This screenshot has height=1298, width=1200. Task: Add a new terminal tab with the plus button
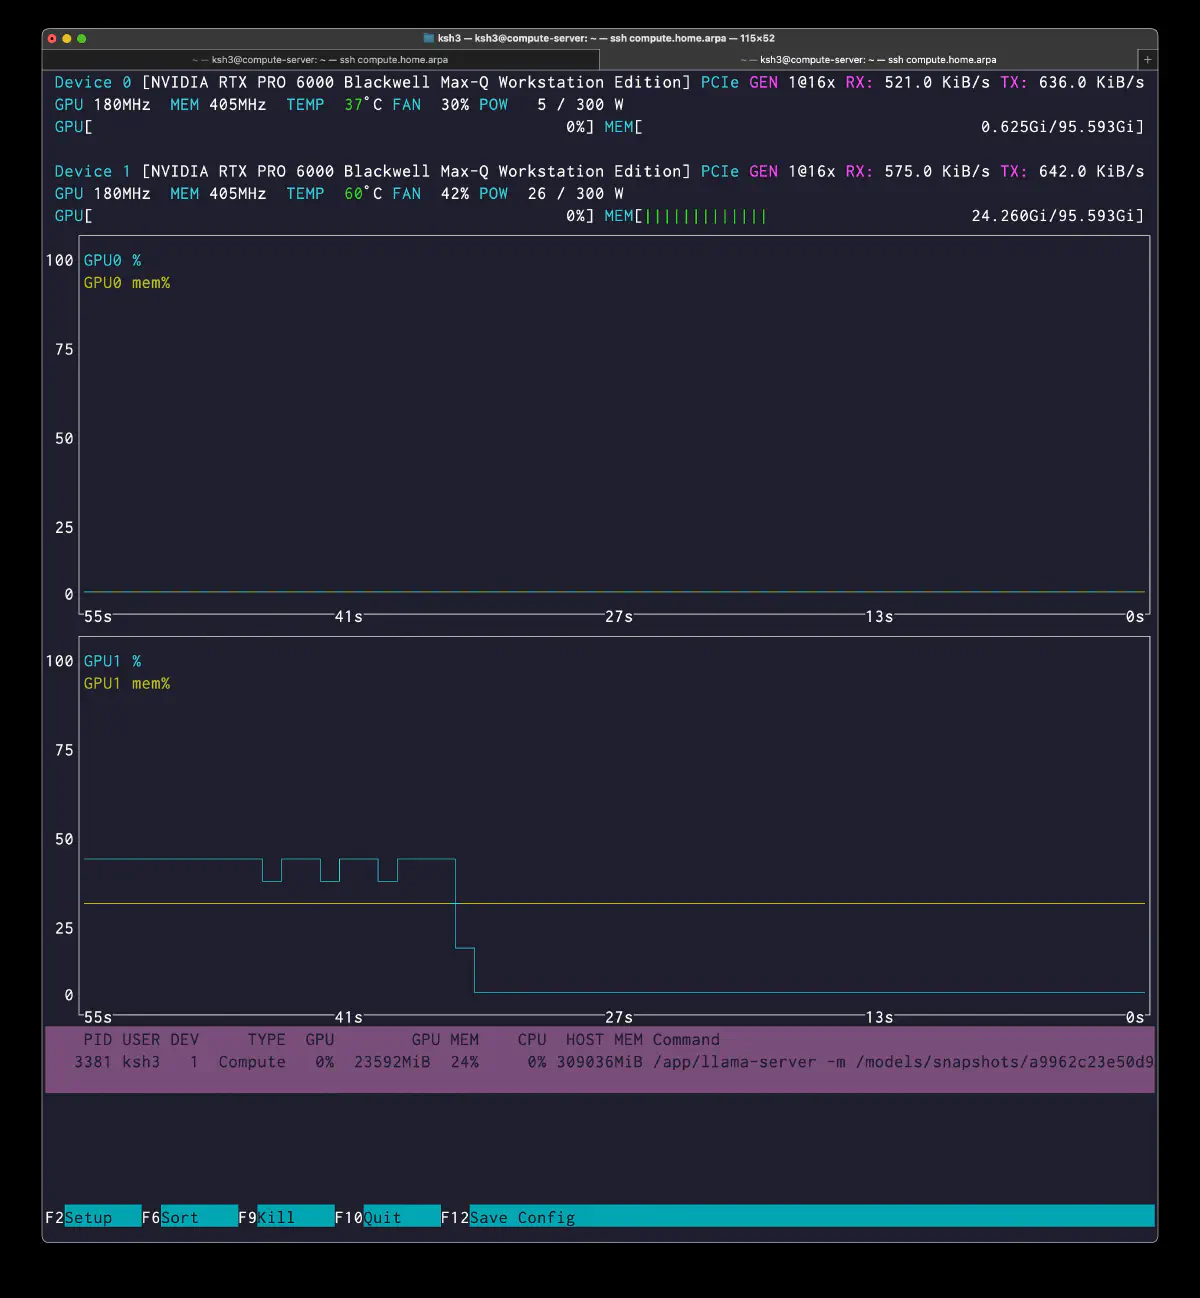click(1147, 60)
